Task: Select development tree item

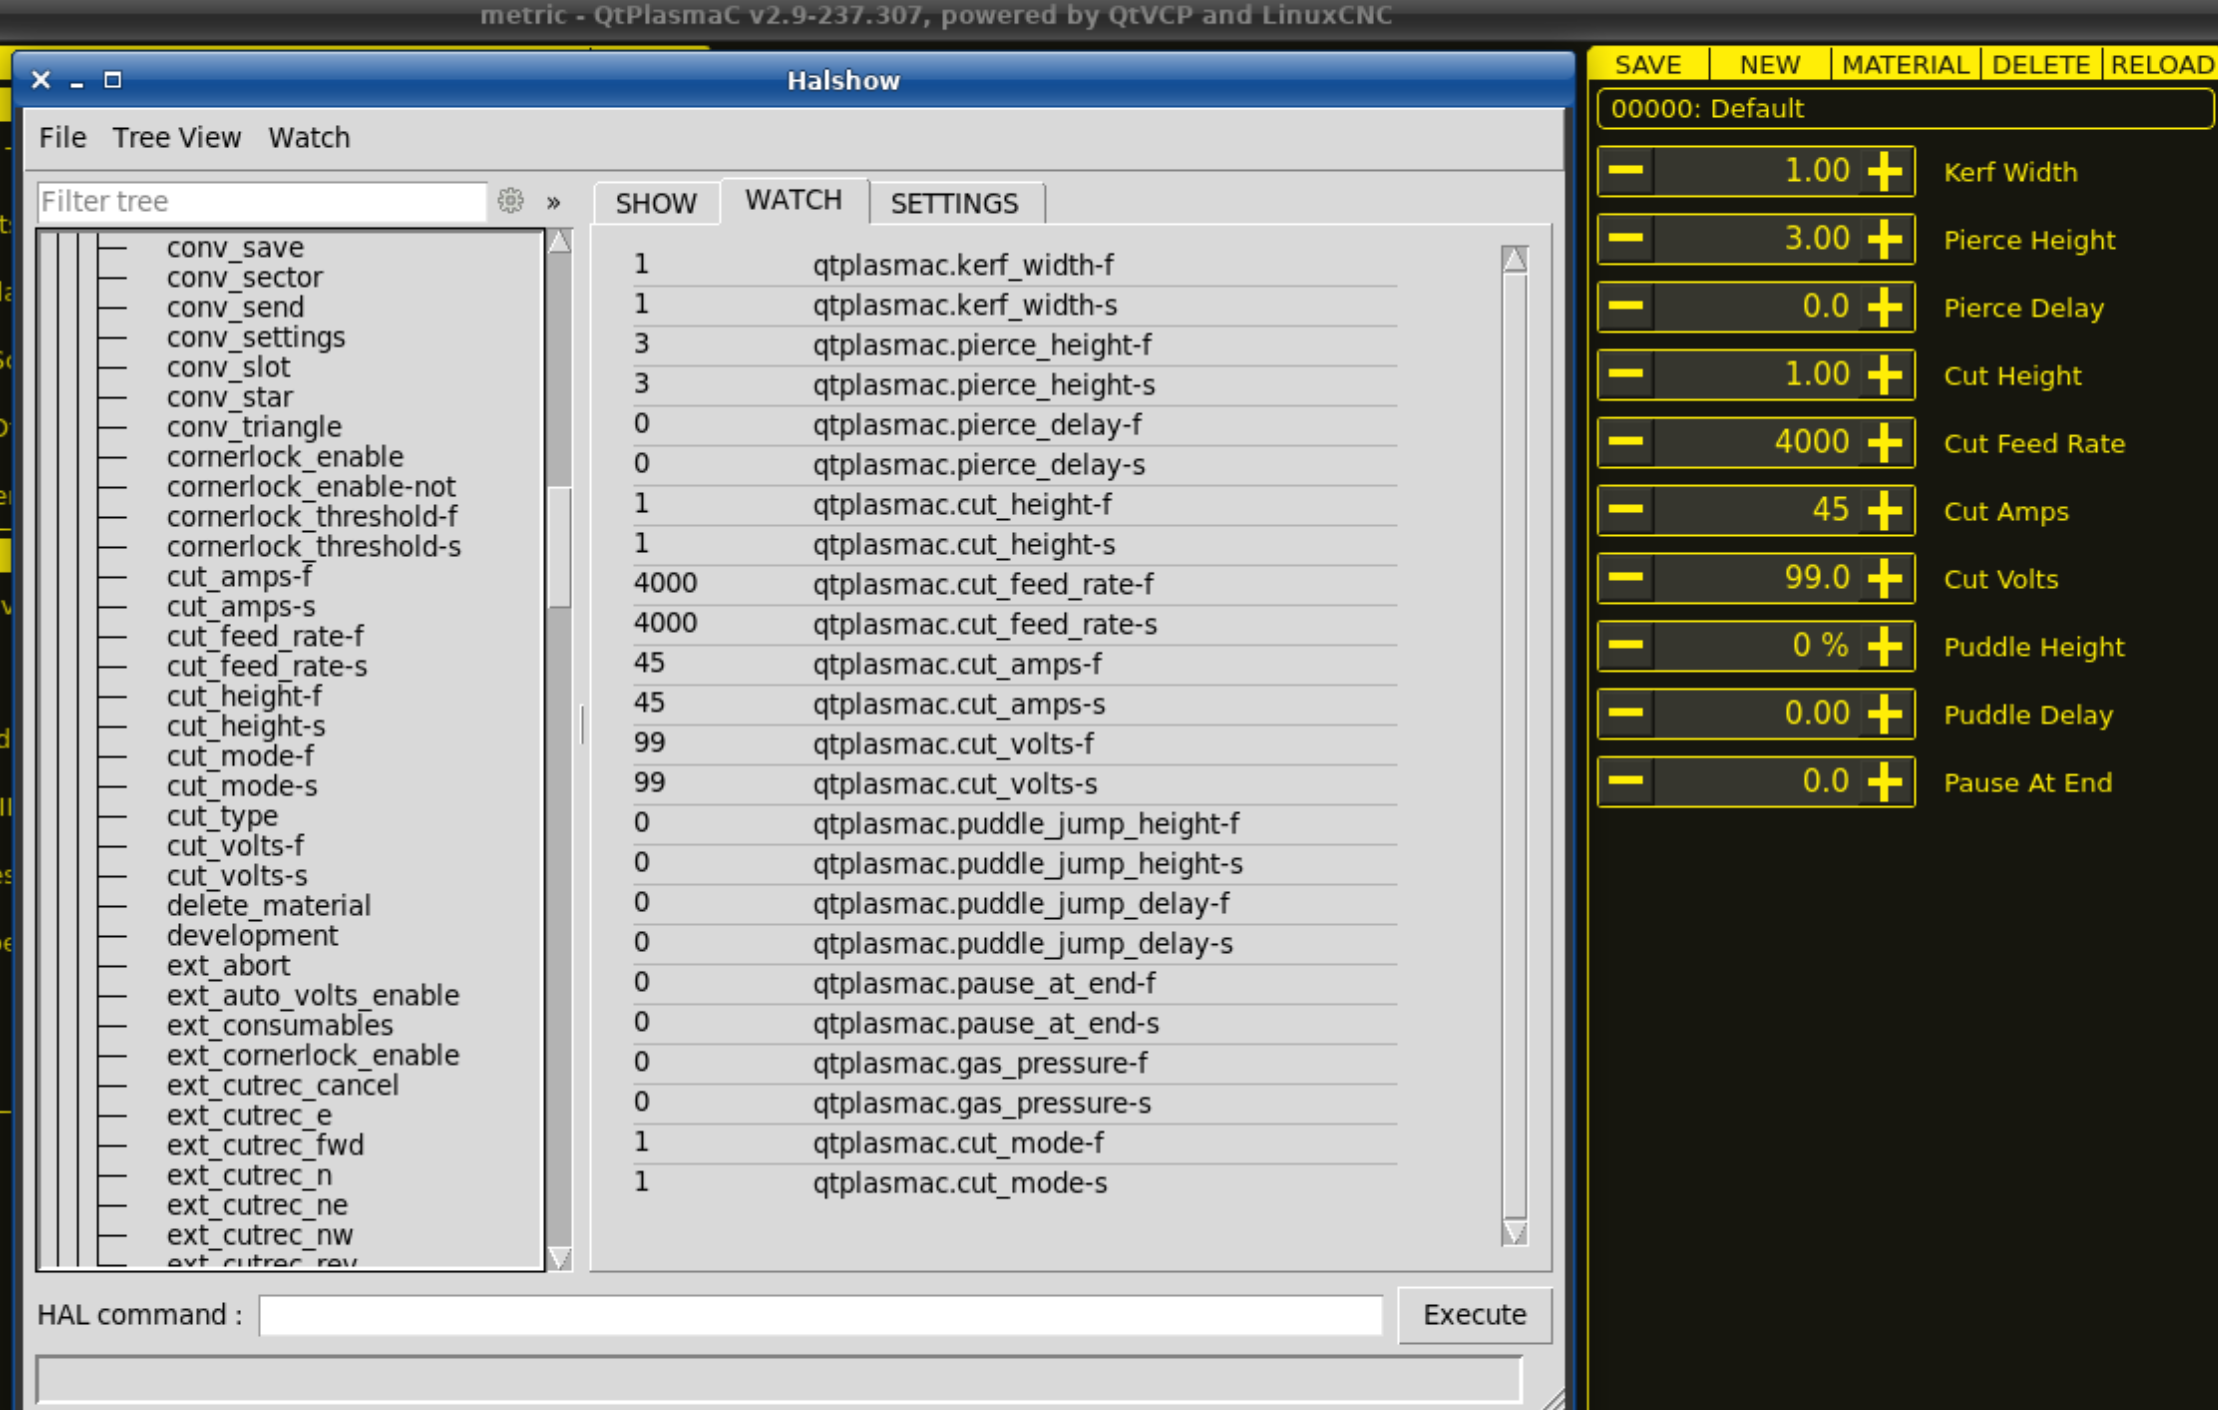Action: coord(252,935)
